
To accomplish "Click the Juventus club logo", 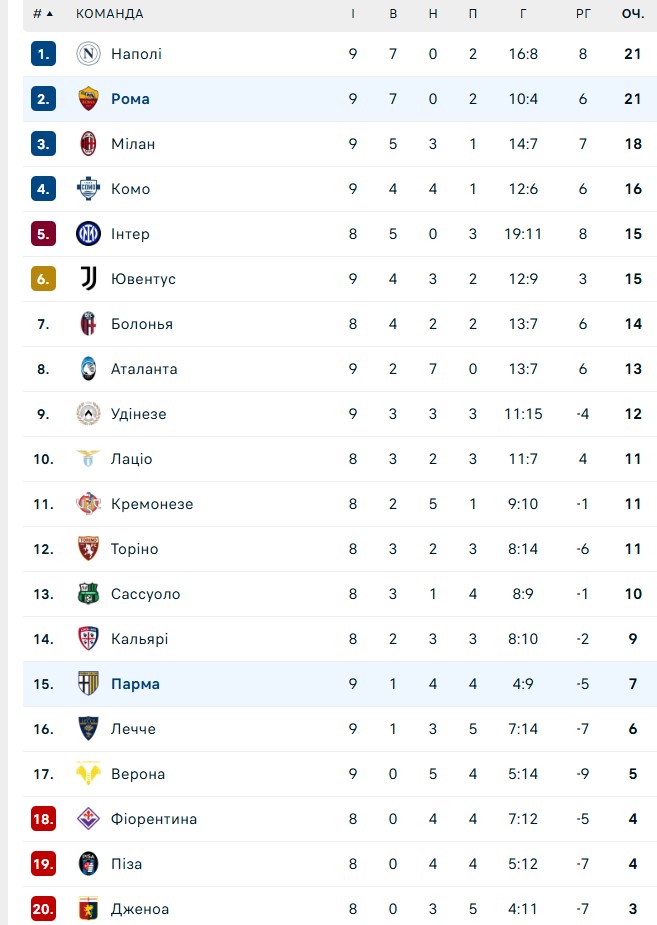I will click(x=89, y=279).
